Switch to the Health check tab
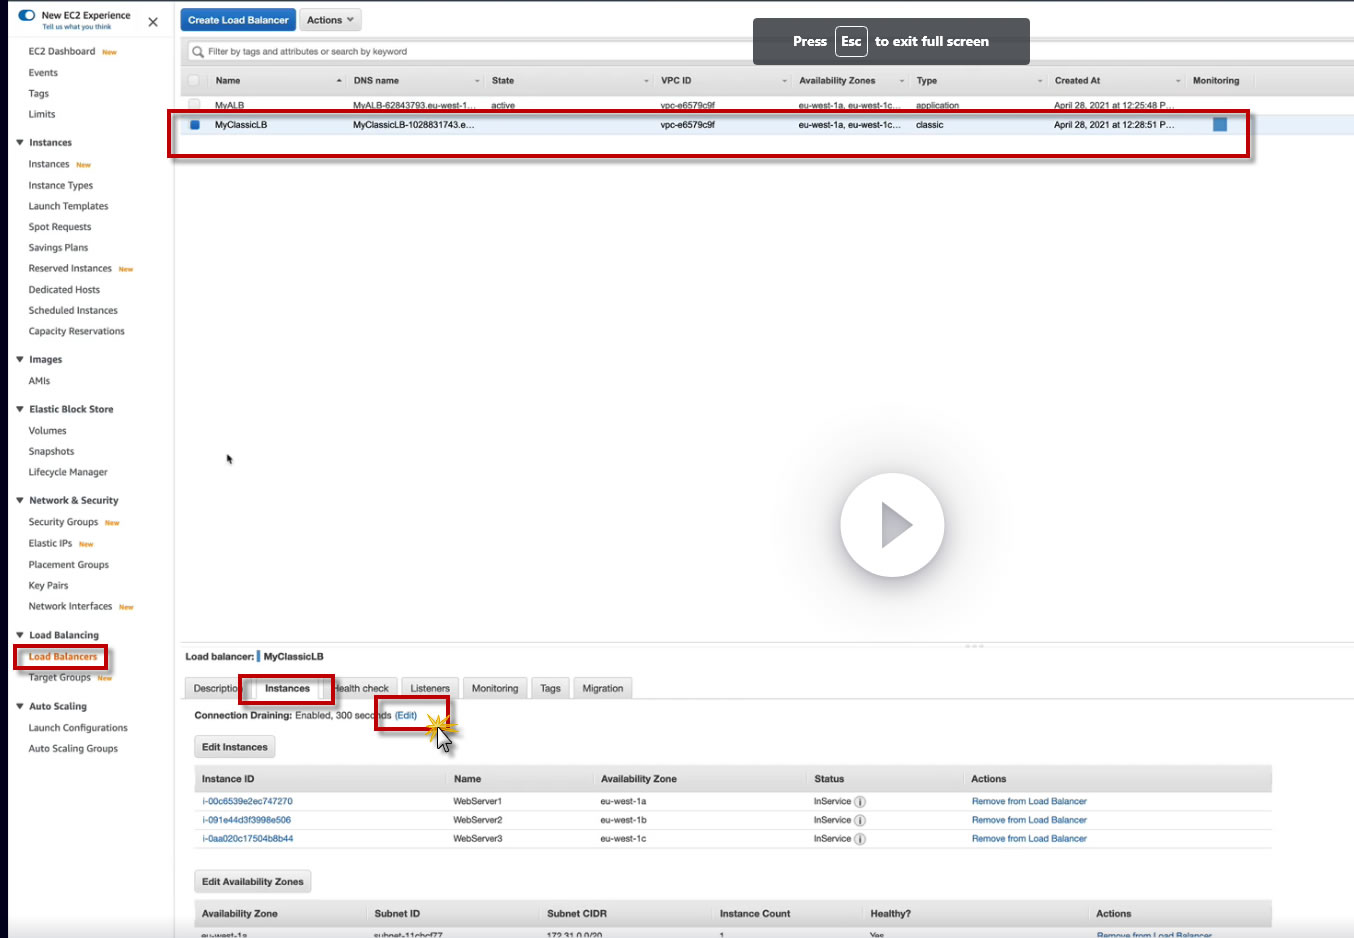 (x=362, y=688)
